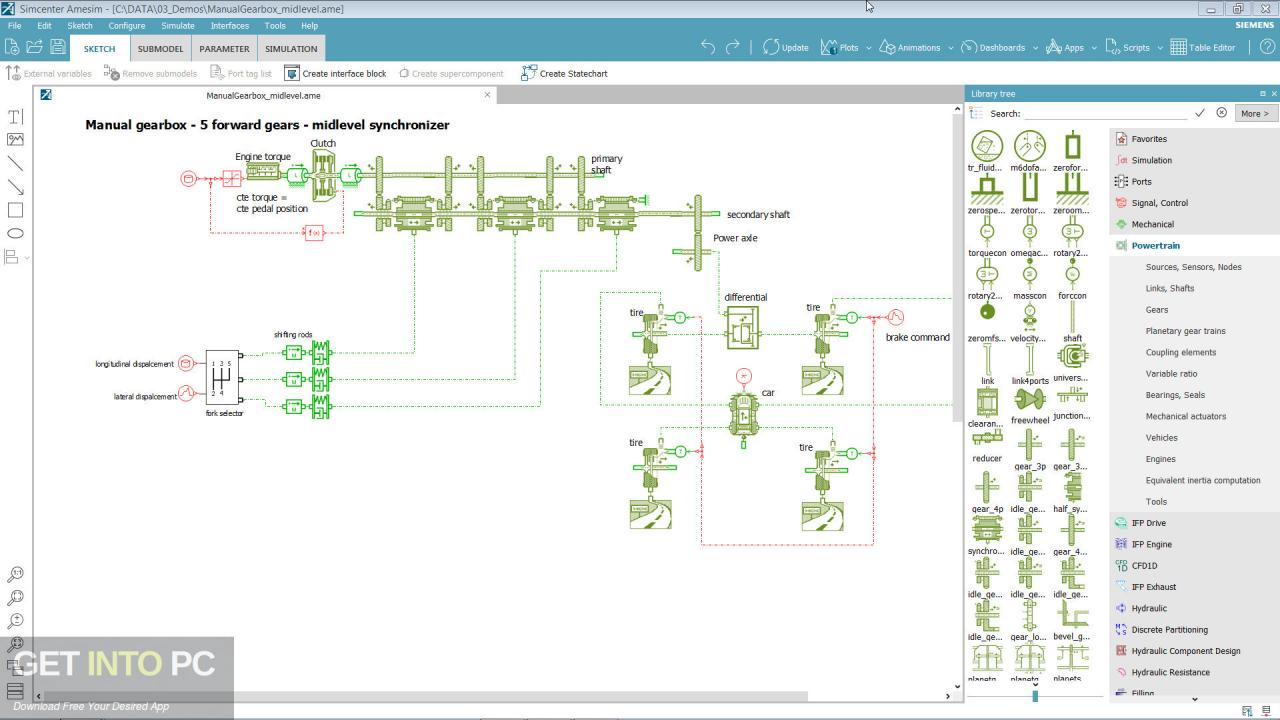Expand the align tool dropdown arrow

pos(26,258)
